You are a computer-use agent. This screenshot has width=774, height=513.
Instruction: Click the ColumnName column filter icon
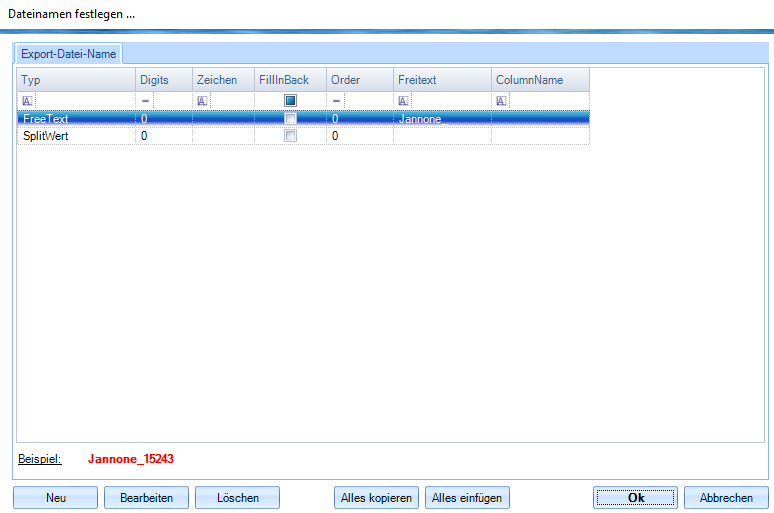point(501,101)
